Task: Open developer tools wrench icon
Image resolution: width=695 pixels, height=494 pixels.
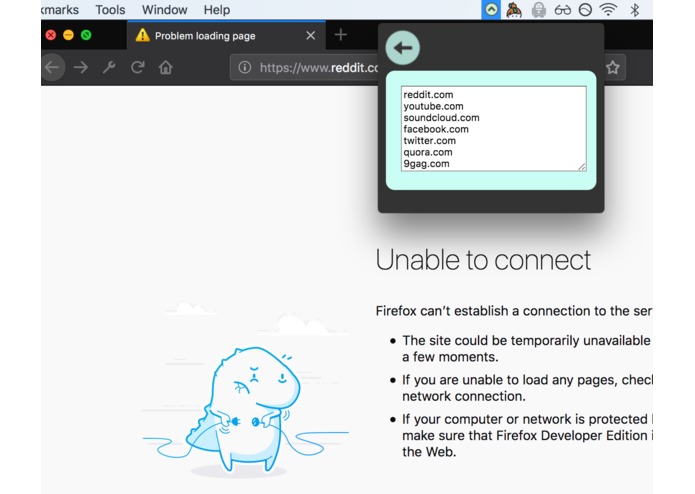Action: point(109,67)
